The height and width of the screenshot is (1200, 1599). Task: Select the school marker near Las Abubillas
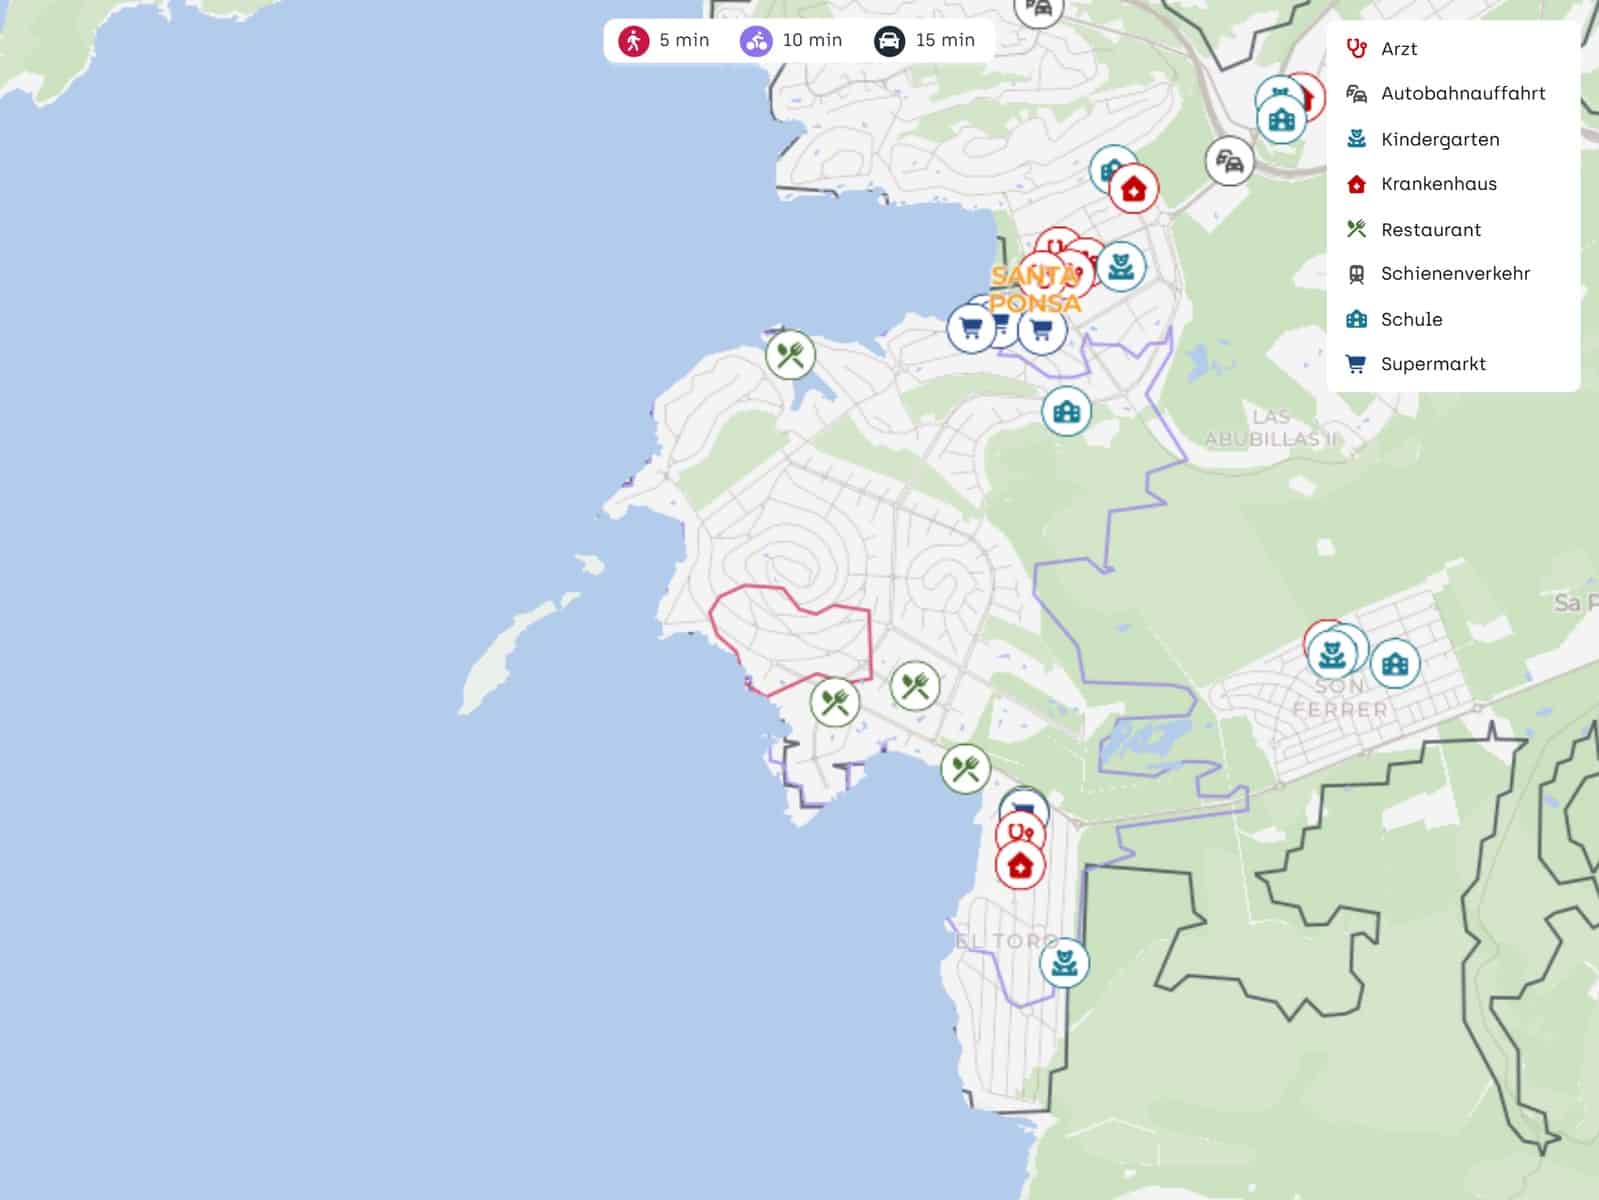pyautogui.click(x=1066, y=411)
